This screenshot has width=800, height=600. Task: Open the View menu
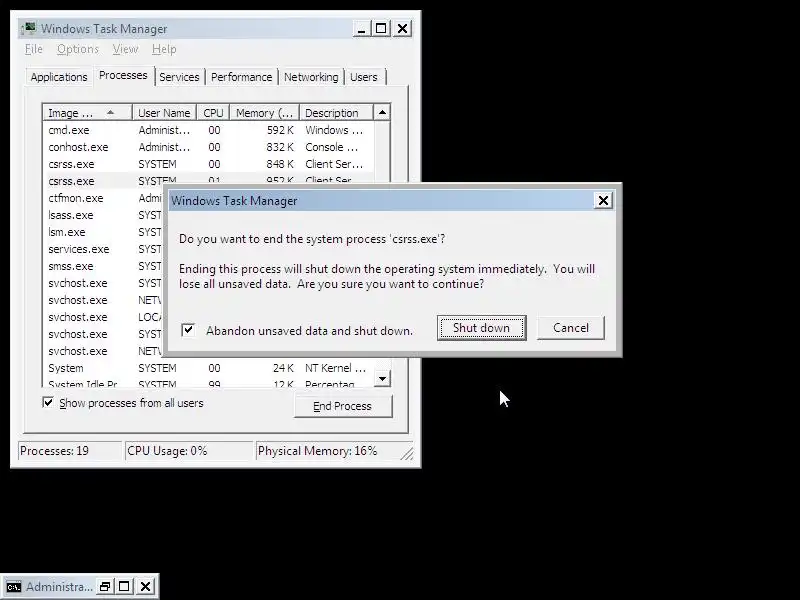pyautogui.click(x=125, y=49)
